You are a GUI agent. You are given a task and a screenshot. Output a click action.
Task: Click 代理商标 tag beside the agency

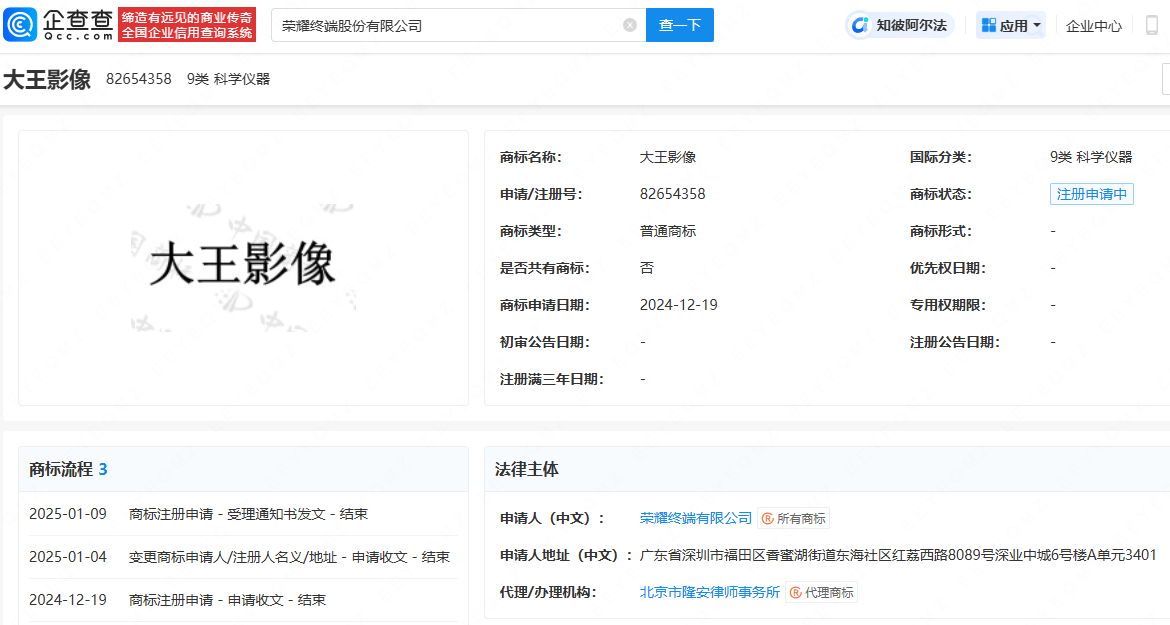tap(822, 592)
